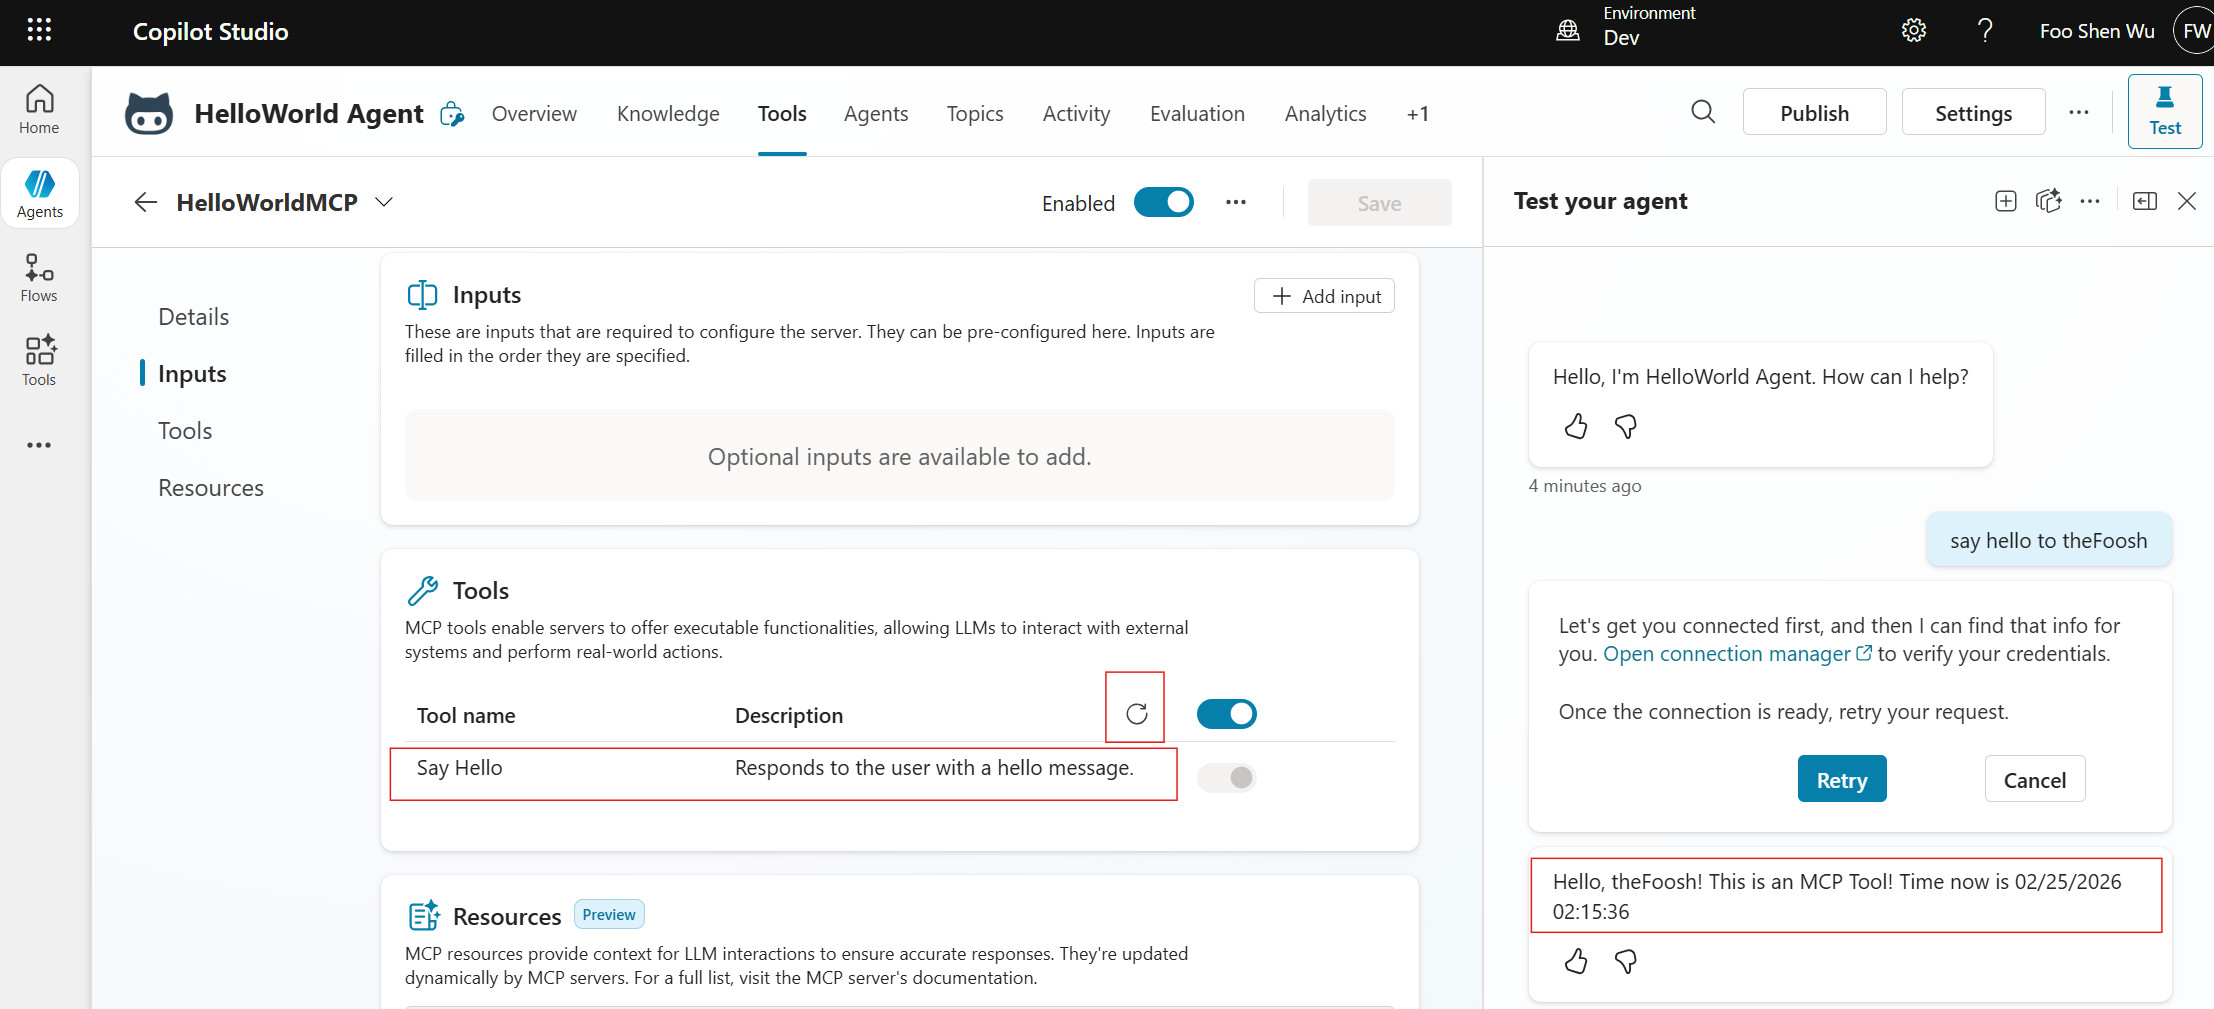Toggle the Test panel button
Screen dimensions: 2214x1009
[x=2165, y=111]
